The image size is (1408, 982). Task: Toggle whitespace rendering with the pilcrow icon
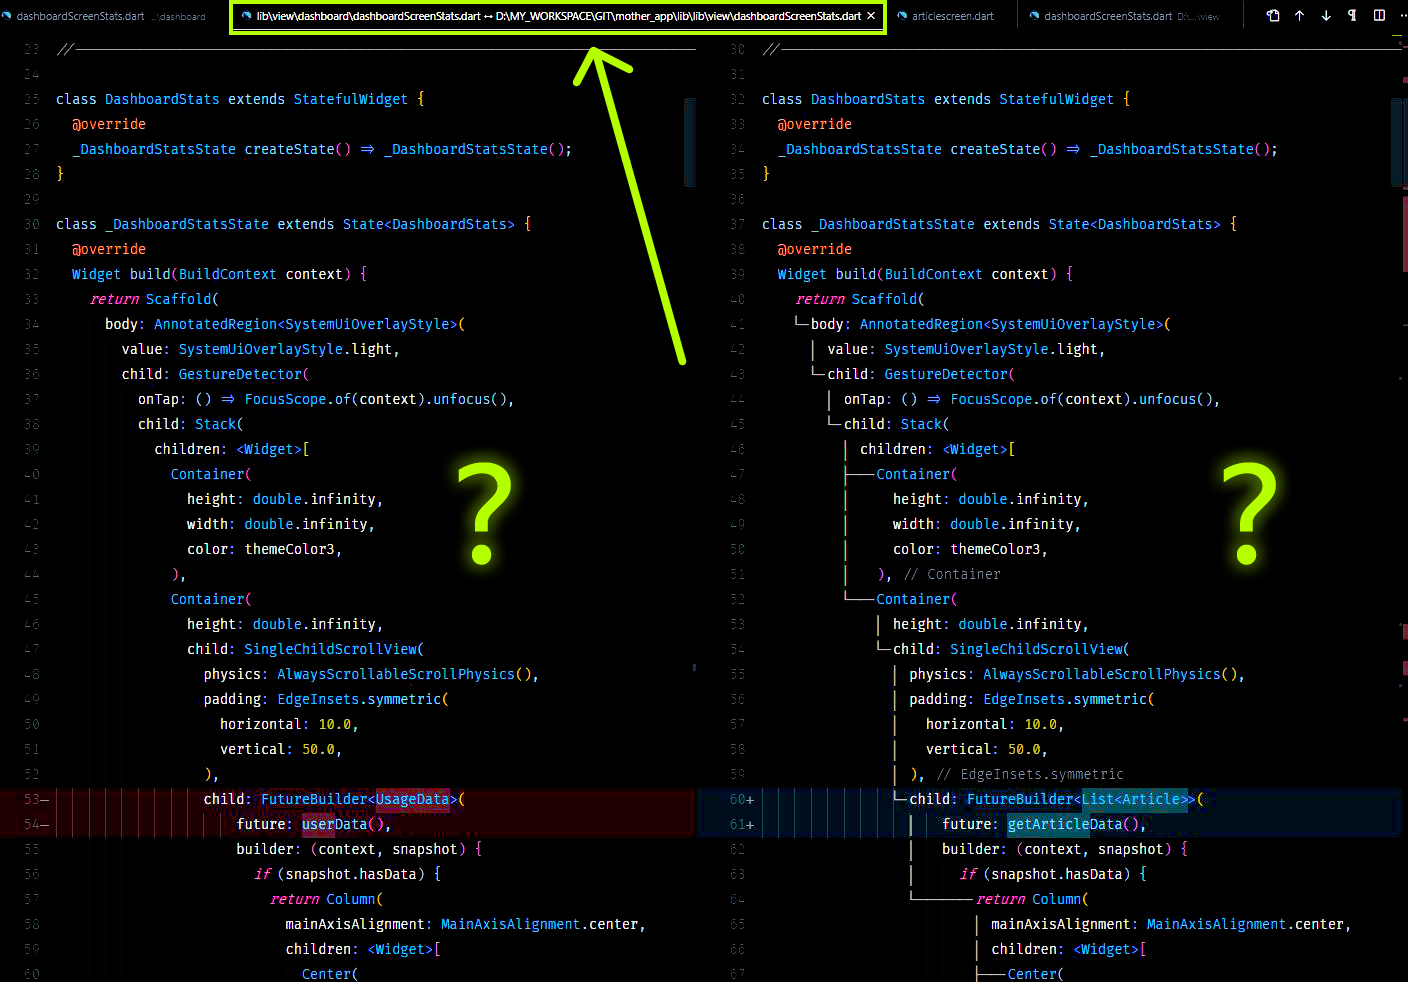click(x=1352, y=15)
